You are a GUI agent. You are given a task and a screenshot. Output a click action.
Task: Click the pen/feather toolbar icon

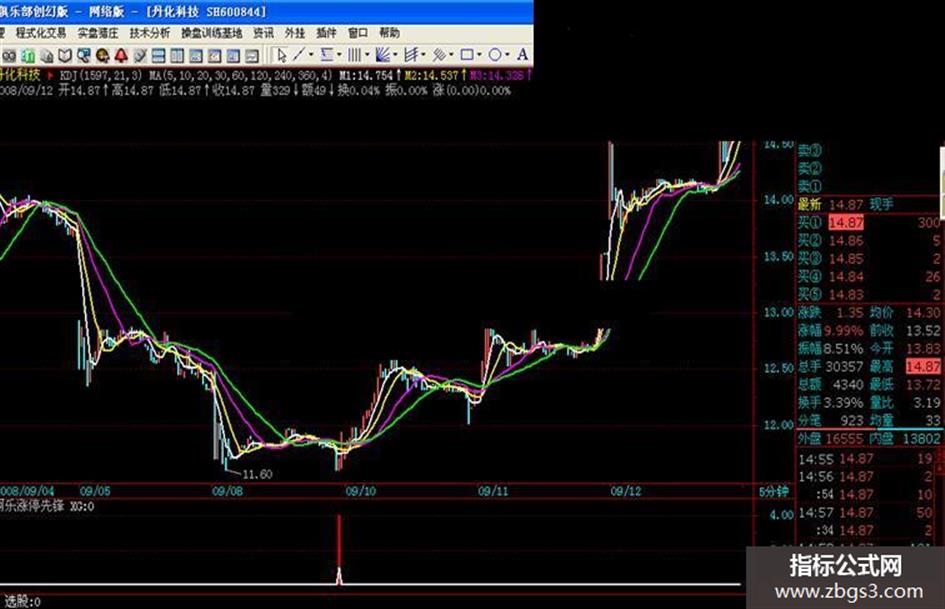(140, 56)
